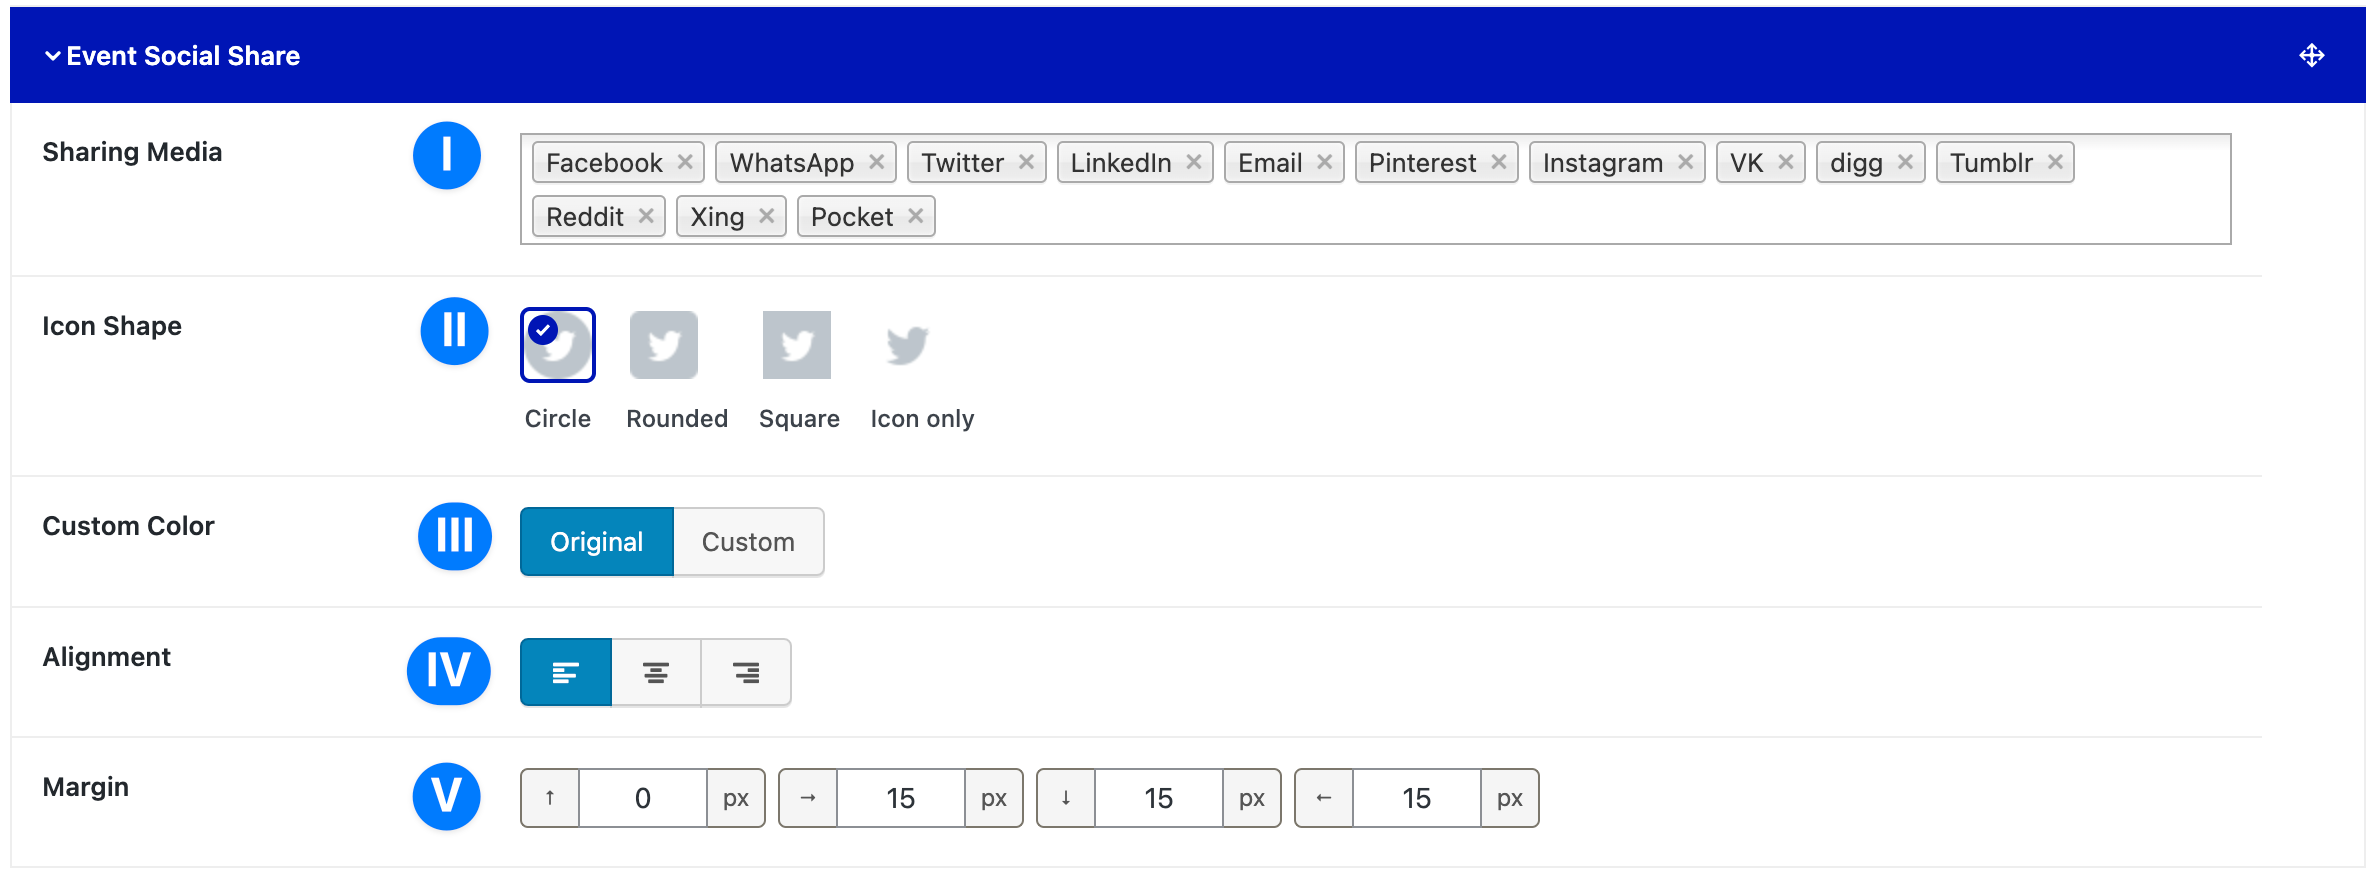2380x882 pixels.
Task: Click the move handle icon in header
Action: pyautogui.click(x=2312, y=56)
